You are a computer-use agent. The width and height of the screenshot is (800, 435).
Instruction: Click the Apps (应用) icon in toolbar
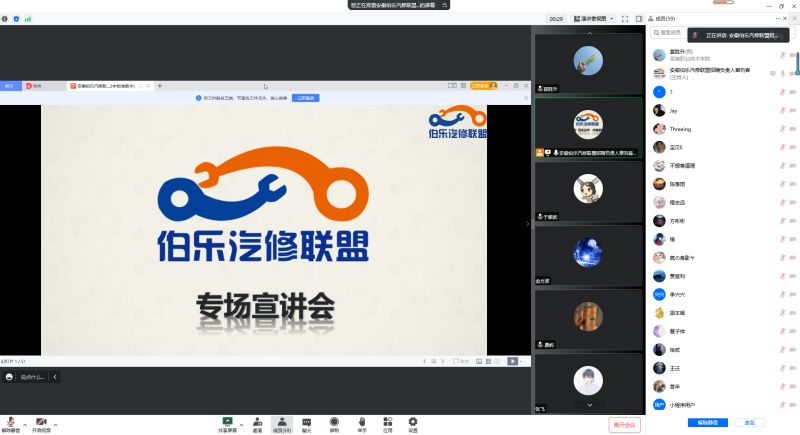click(x=387, y=423)
